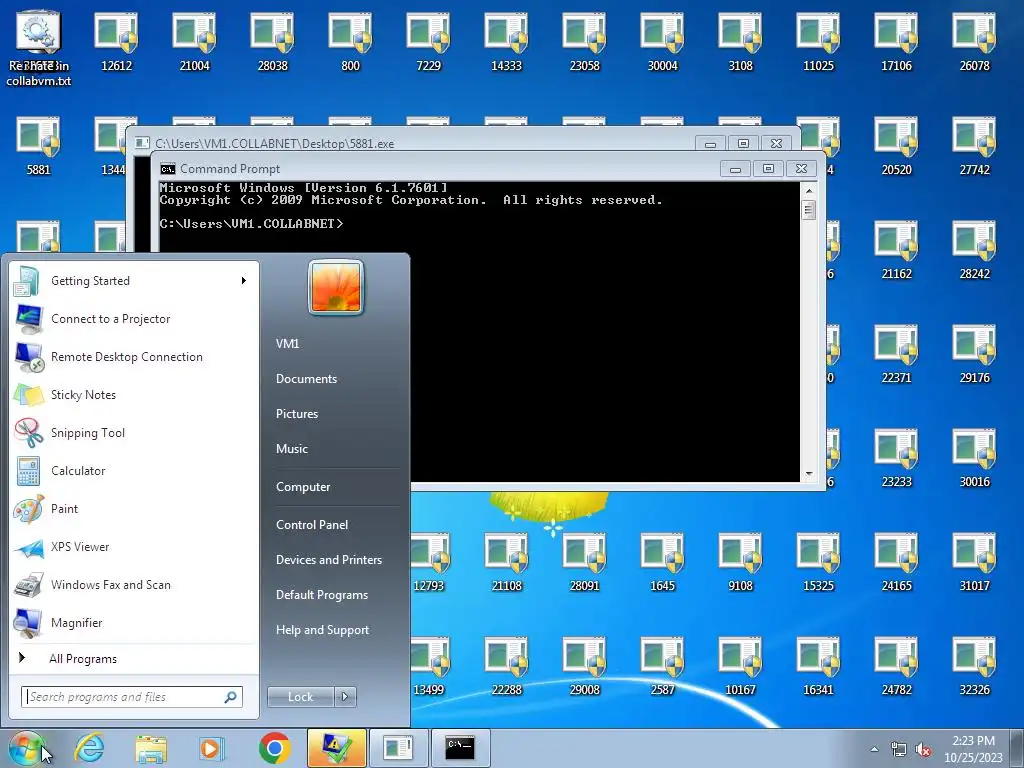Open Google Chrome from the taskbar
This screenshot has height=768, width=1024.
click(274, 748)
